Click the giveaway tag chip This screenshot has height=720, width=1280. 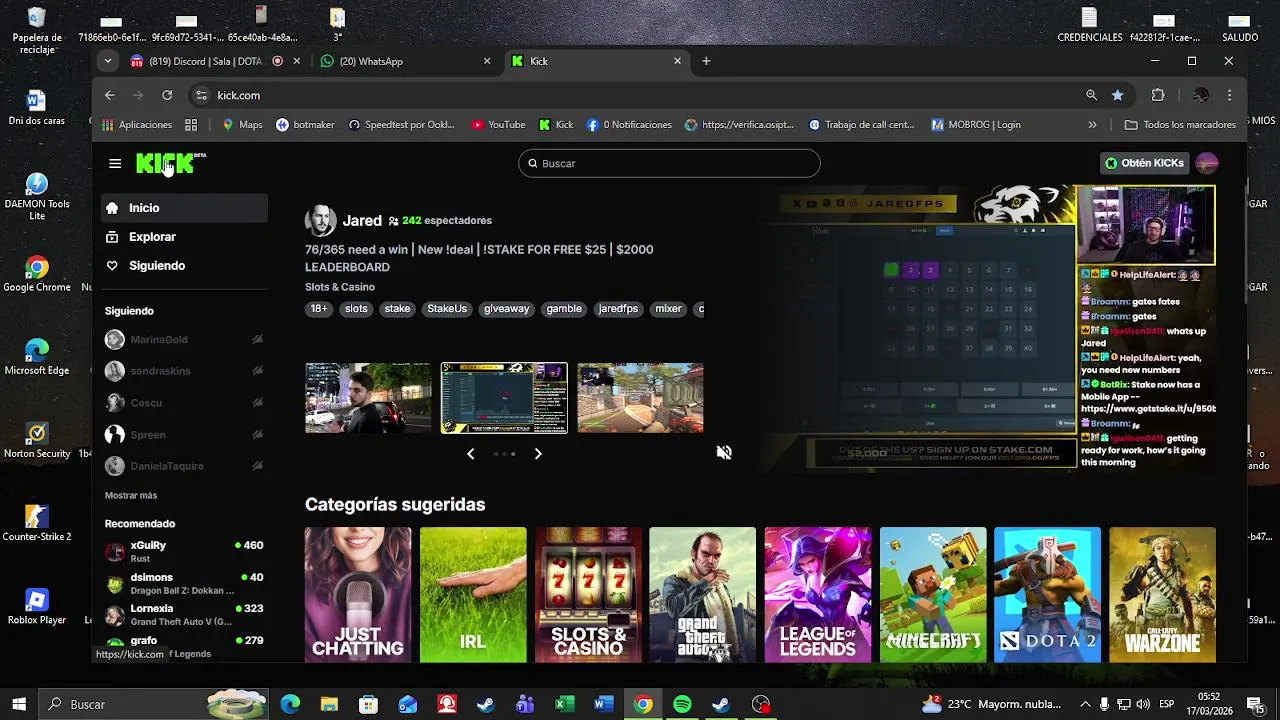507,309
